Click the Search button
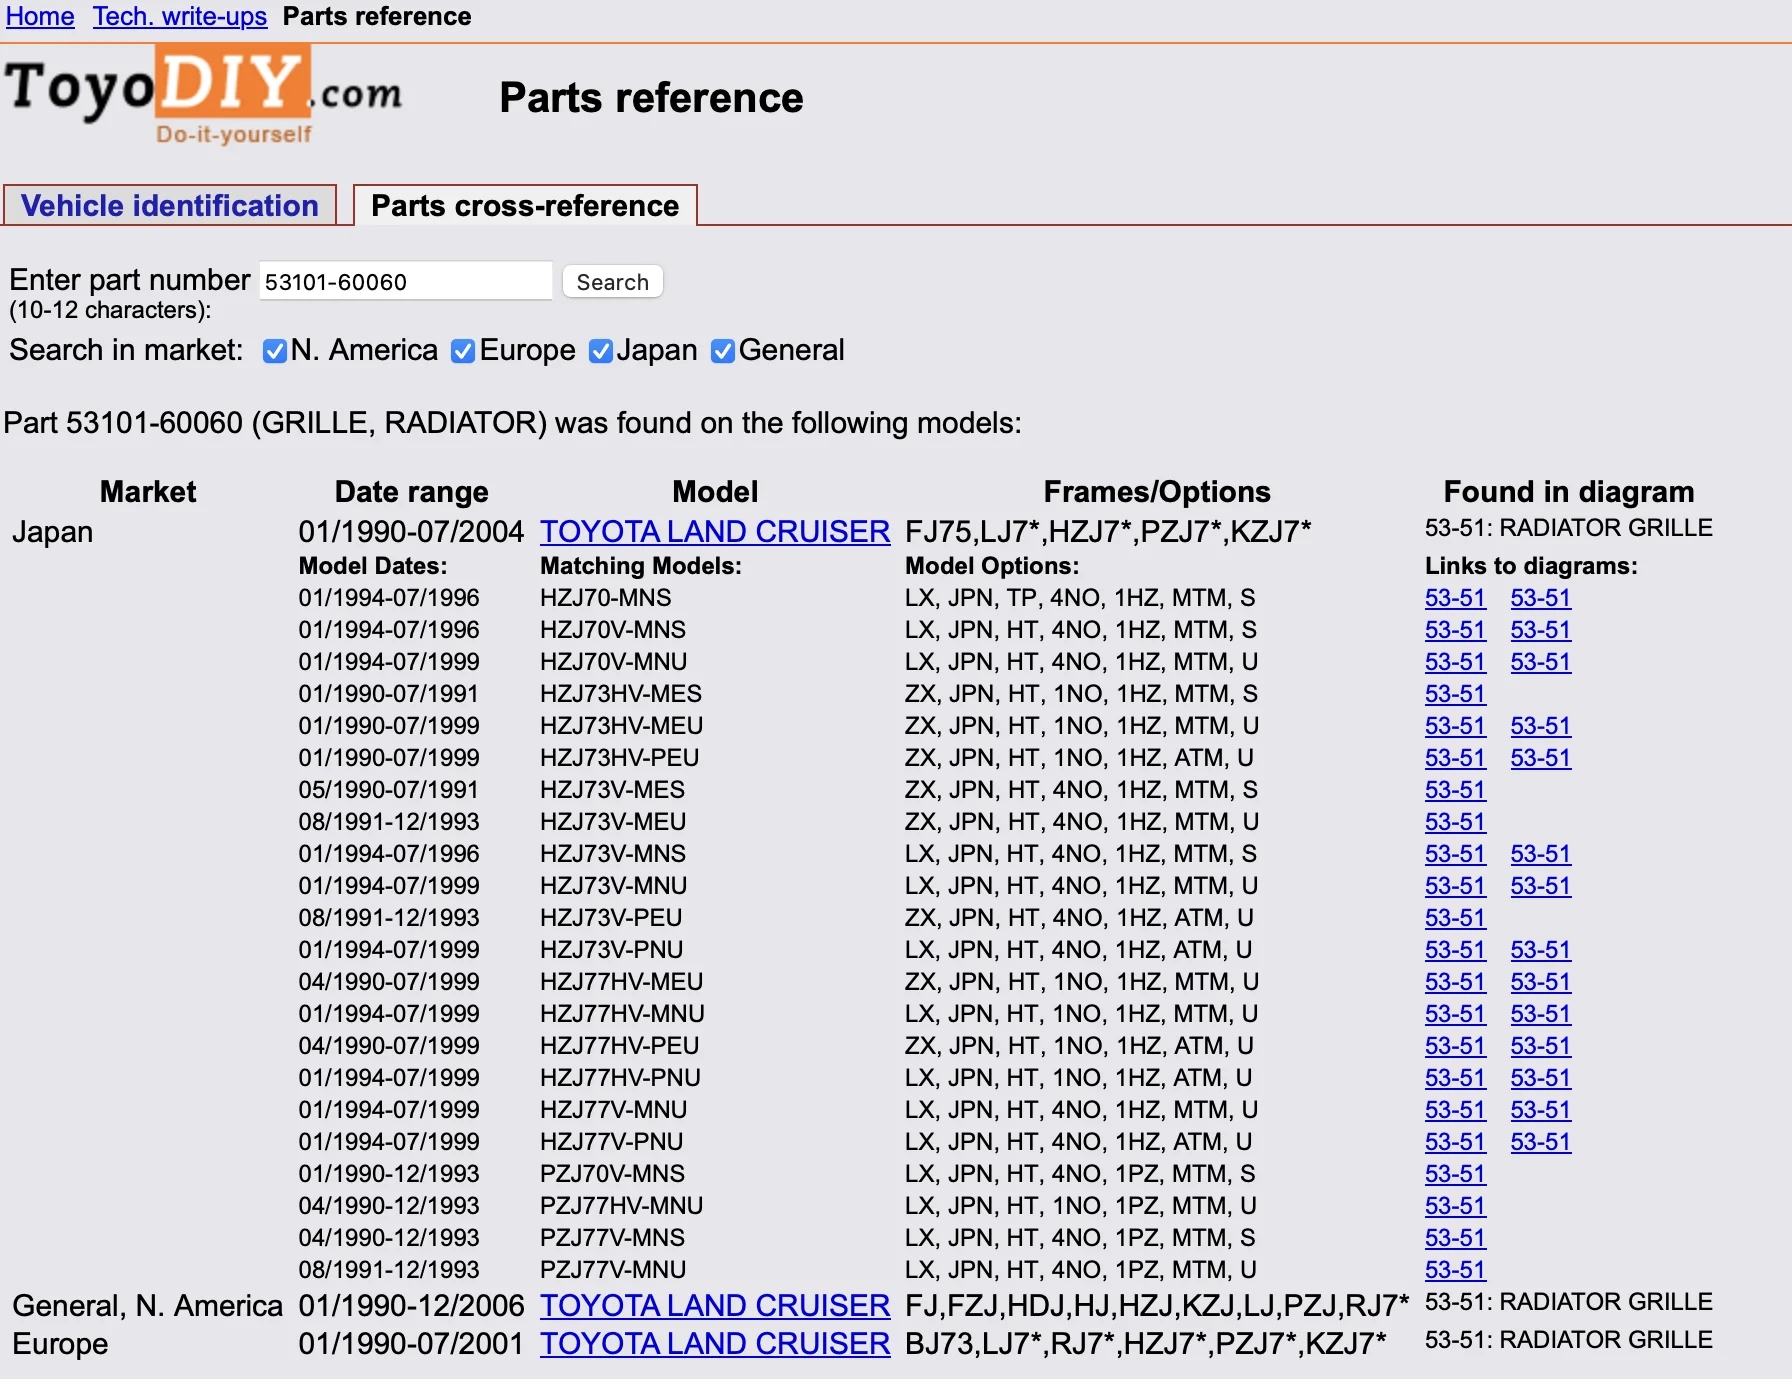Viewport: 1792px width, 1379px height. click(x=613, y=282)
